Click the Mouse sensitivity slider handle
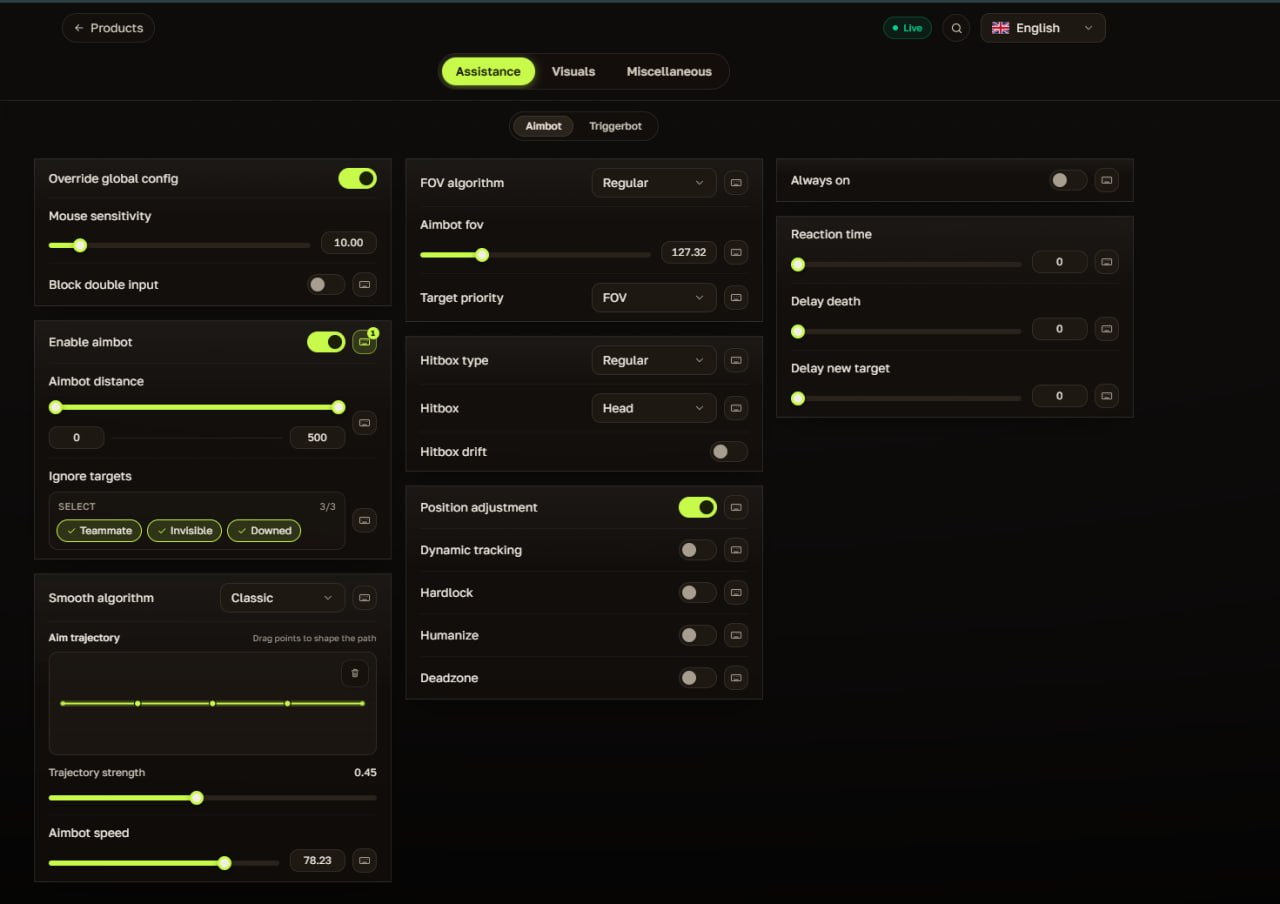Viewport: 1280px width, 904px height. [80, 245]
